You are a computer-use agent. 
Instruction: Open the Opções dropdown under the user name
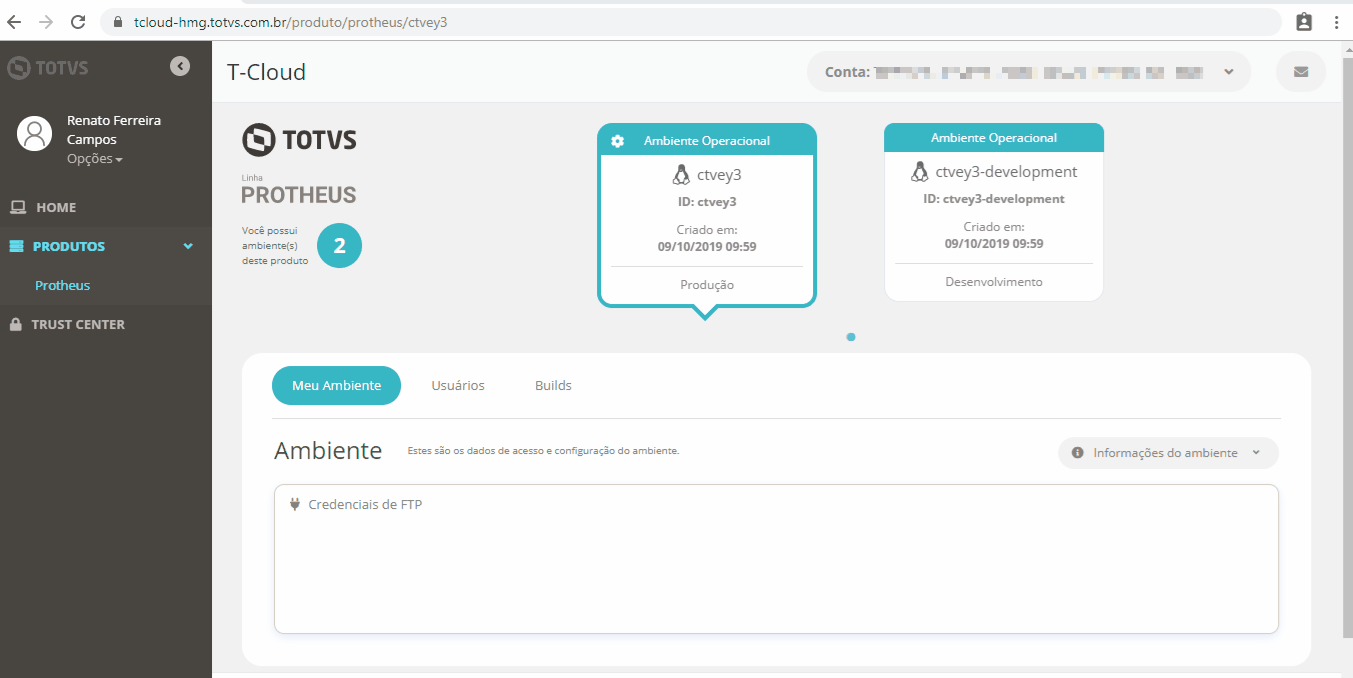click(x=95, y=159)
